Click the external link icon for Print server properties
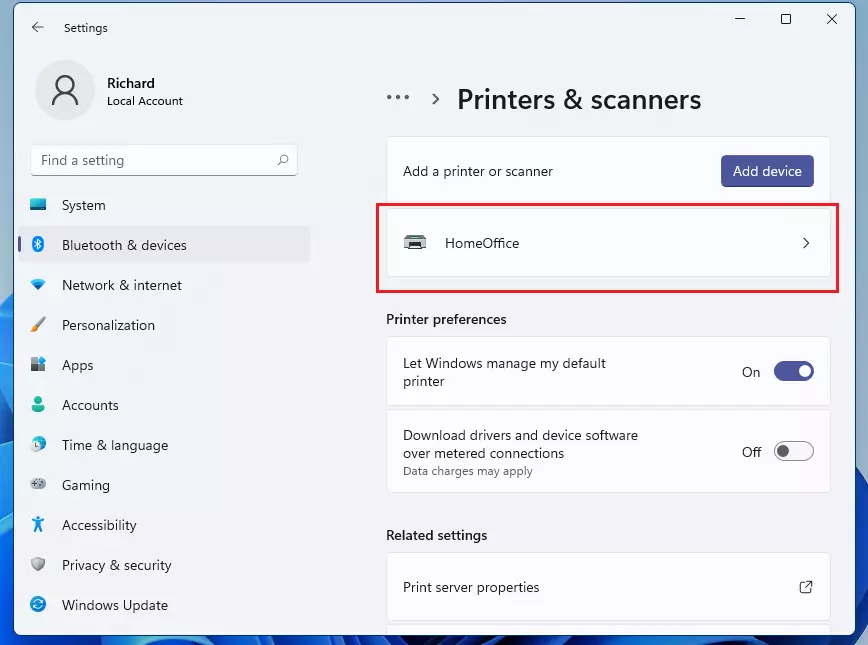 (806, 587)
